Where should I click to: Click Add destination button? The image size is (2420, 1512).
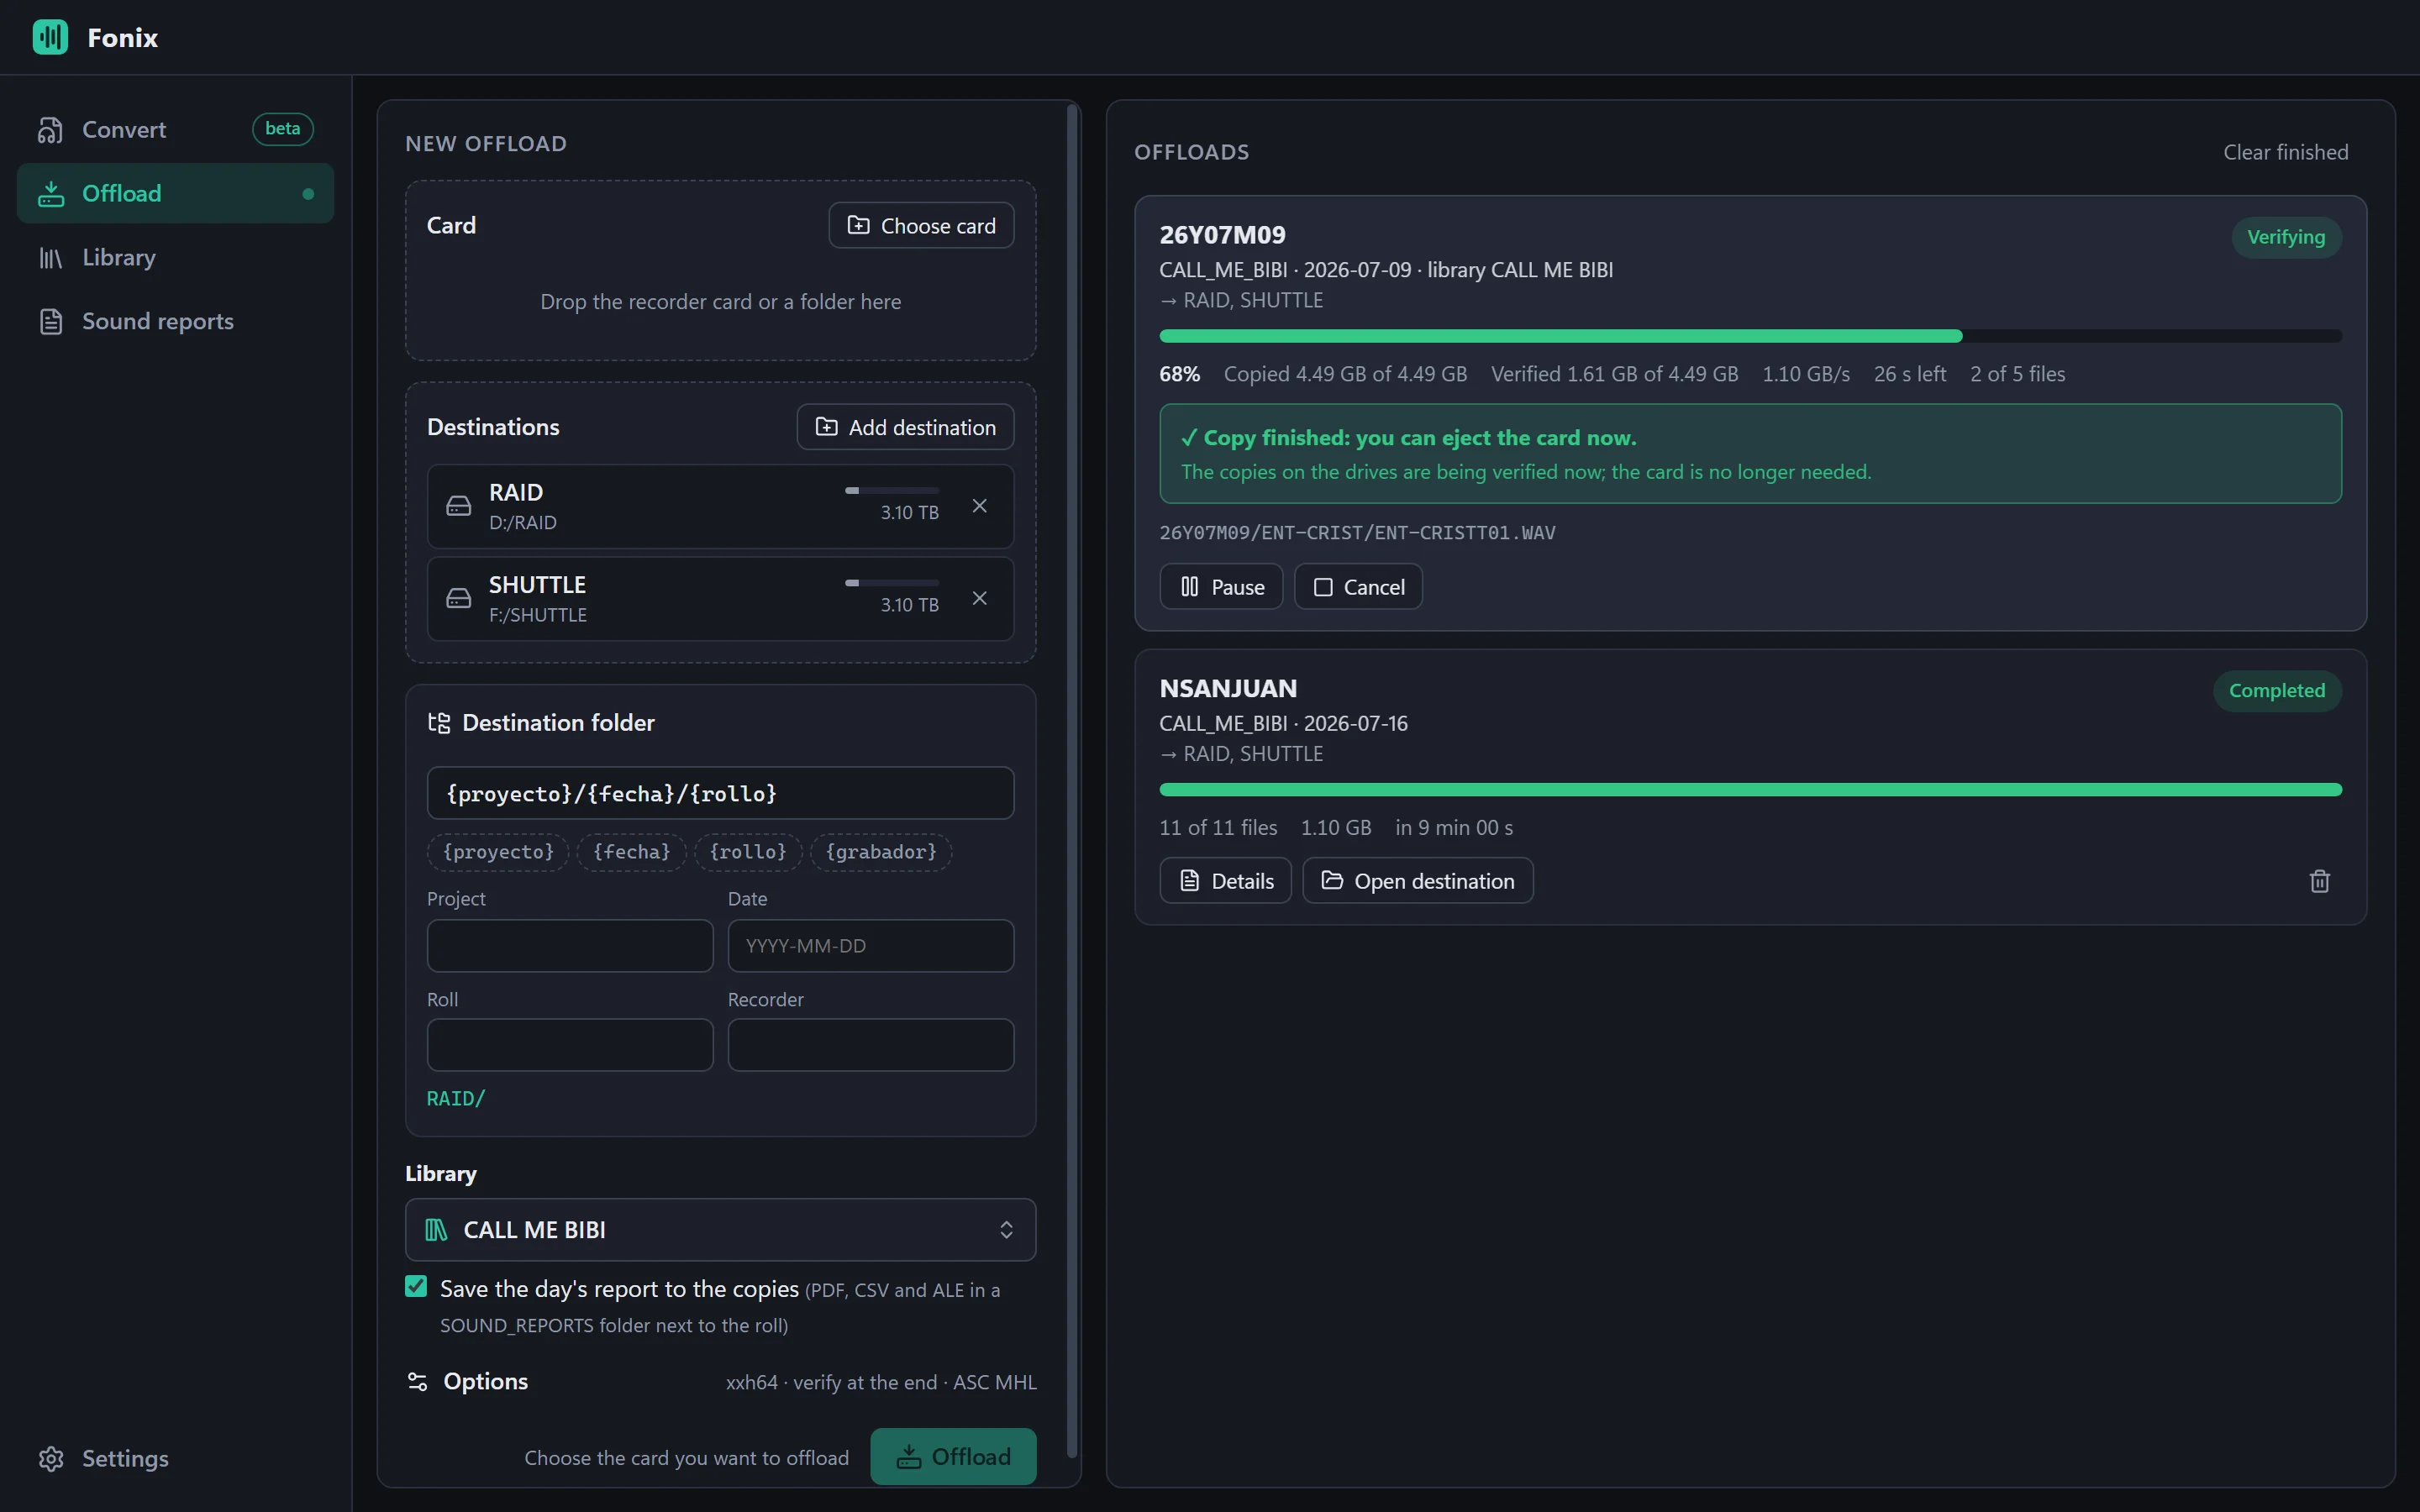coord(905,427)
